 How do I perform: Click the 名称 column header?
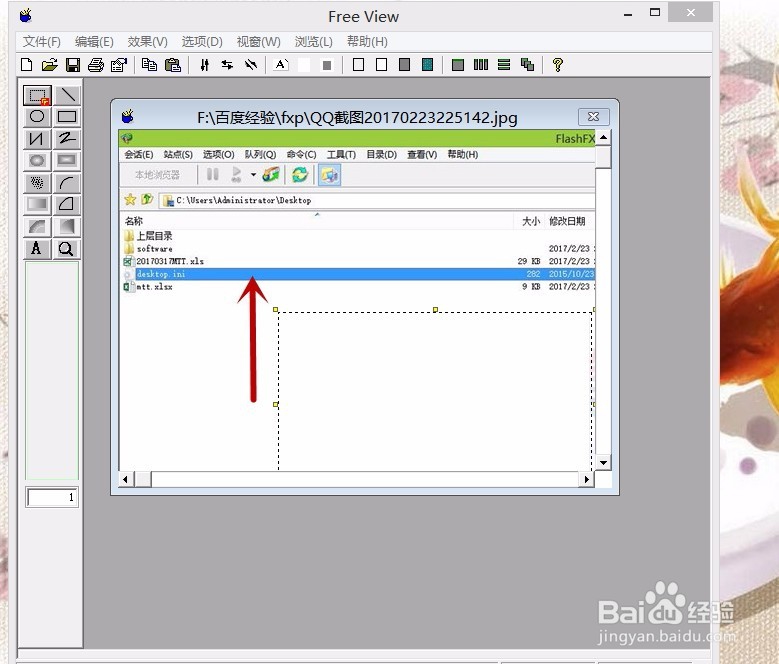pos(134,221)
